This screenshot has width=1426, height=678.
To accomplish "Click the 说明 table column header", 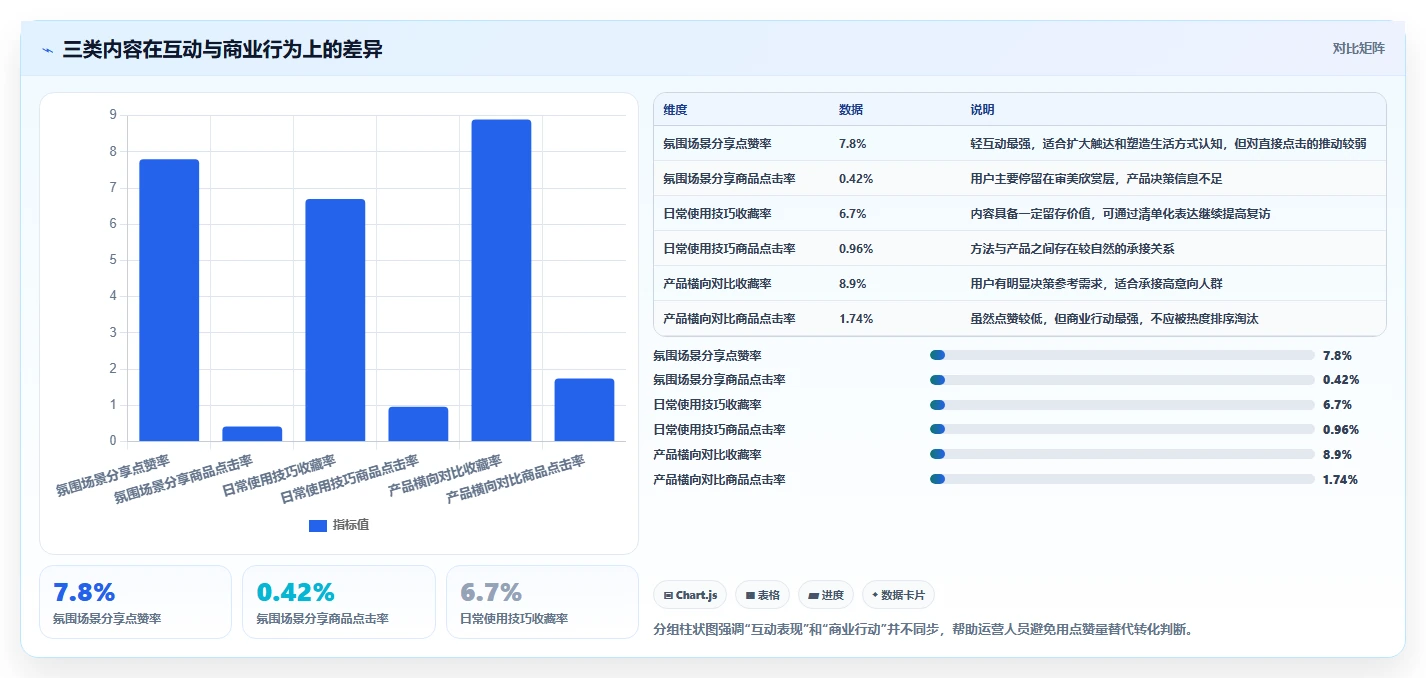I will tap(982, 110).
